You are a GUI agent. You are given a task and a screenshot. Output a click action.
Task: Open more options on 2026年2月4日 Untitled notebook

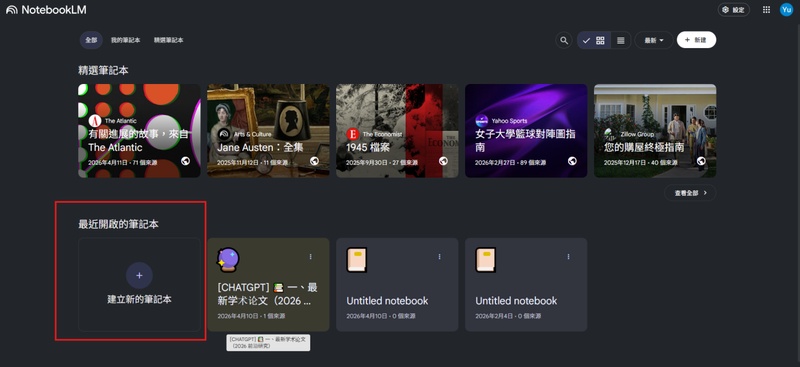coord(568,257)
